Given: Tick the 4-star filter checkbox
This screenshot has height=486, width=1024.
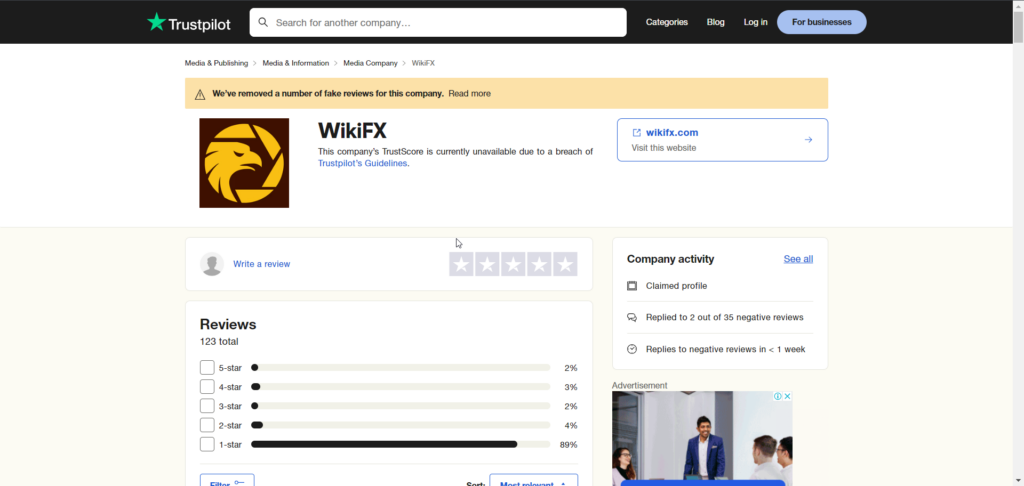Looking at the screenshot, I should coord(207,387).
